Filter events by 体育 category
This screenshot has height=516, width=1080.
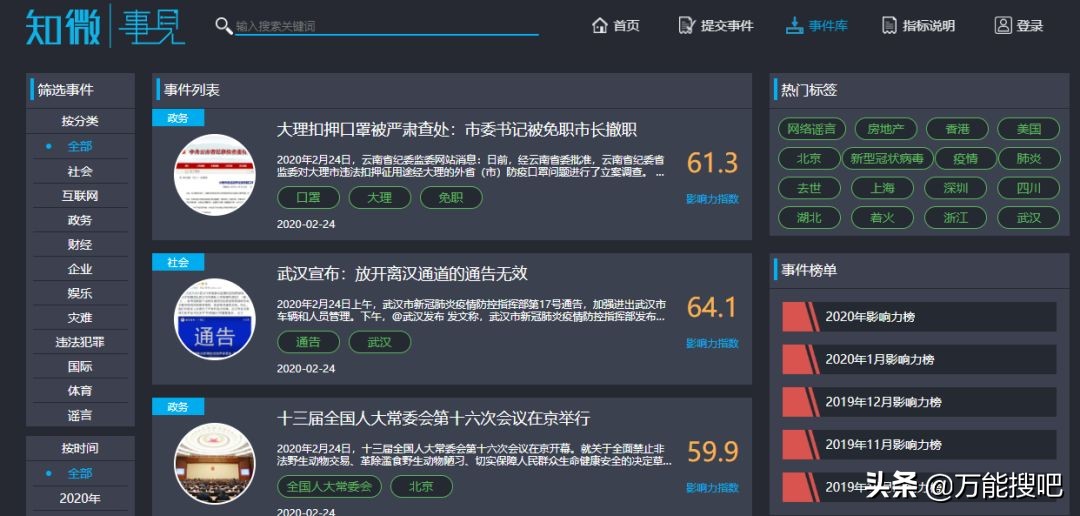point(80,391)
